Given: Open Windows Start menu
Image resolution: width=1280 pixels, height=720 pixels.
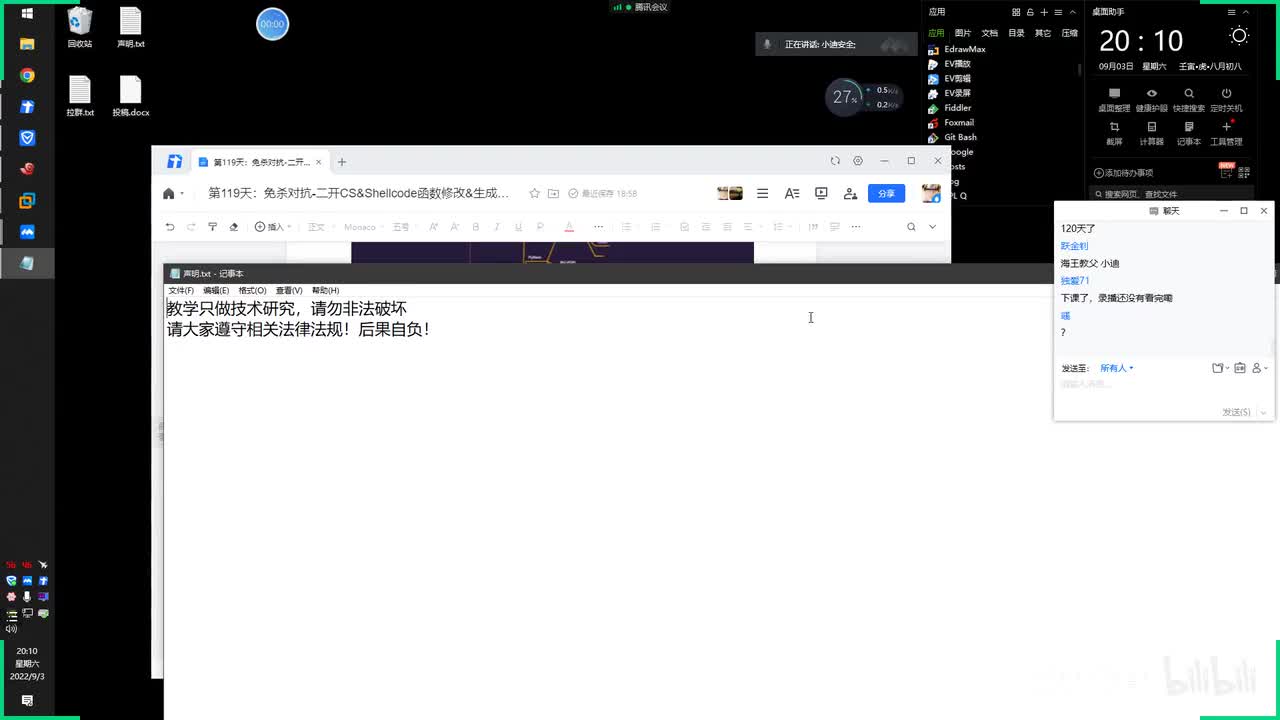Looking at the screenshot, I should [27, 13].
